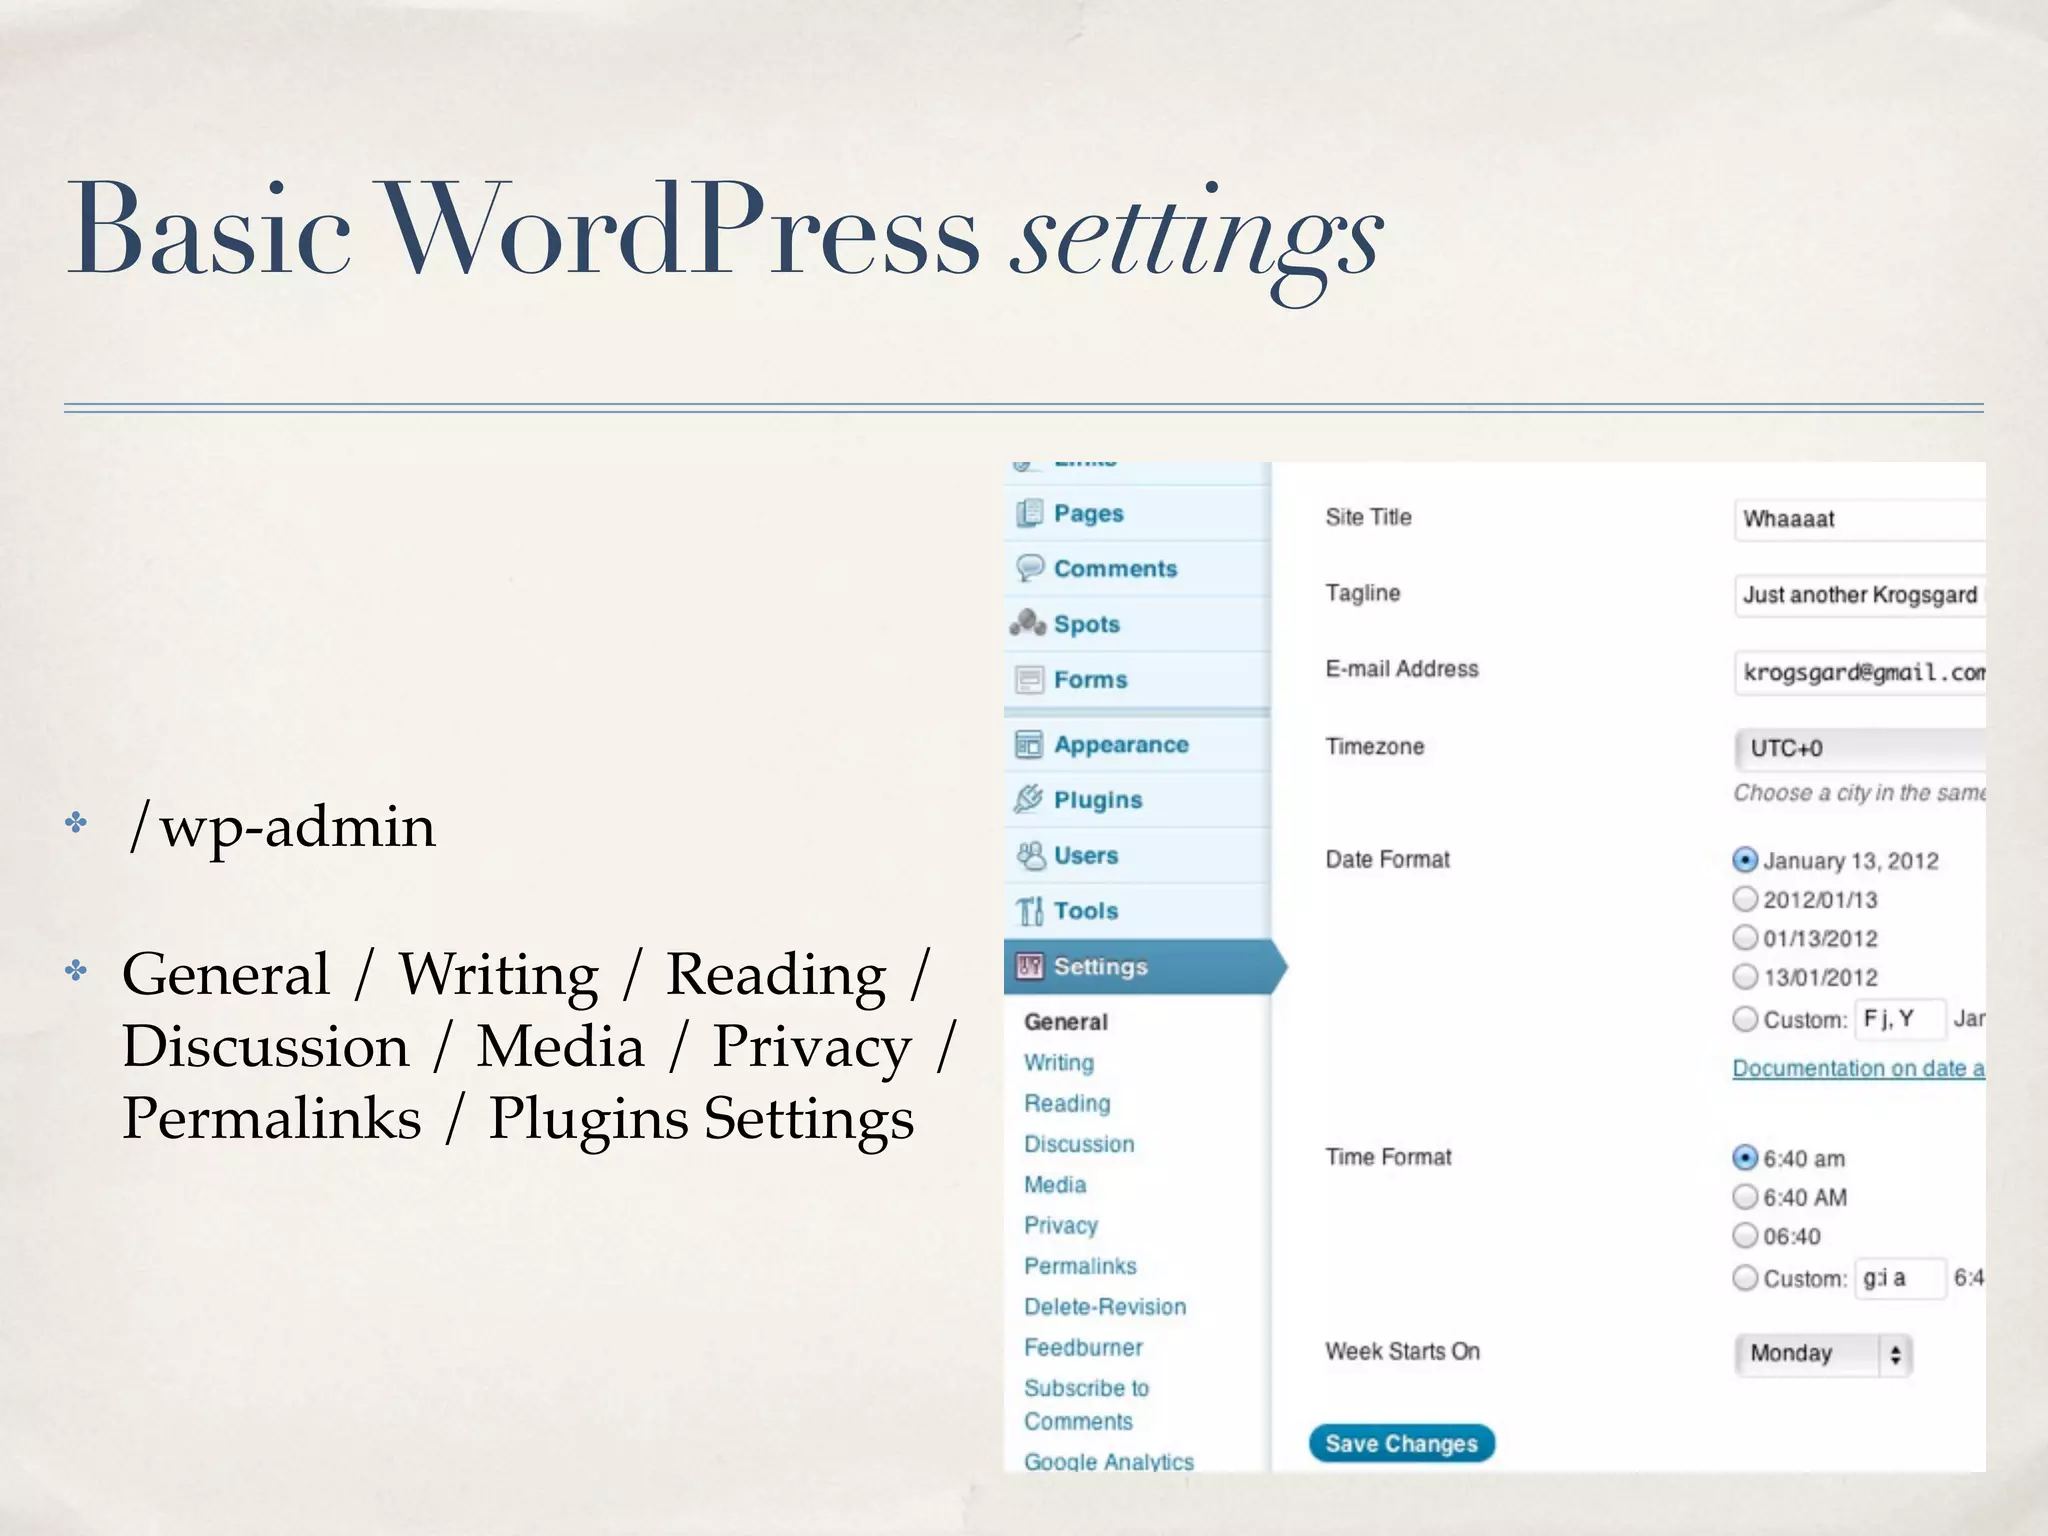The width and height of the screenshot is (2048, 1536).
Task: Select the Custom date format radio
Action: [1745, 1019]
